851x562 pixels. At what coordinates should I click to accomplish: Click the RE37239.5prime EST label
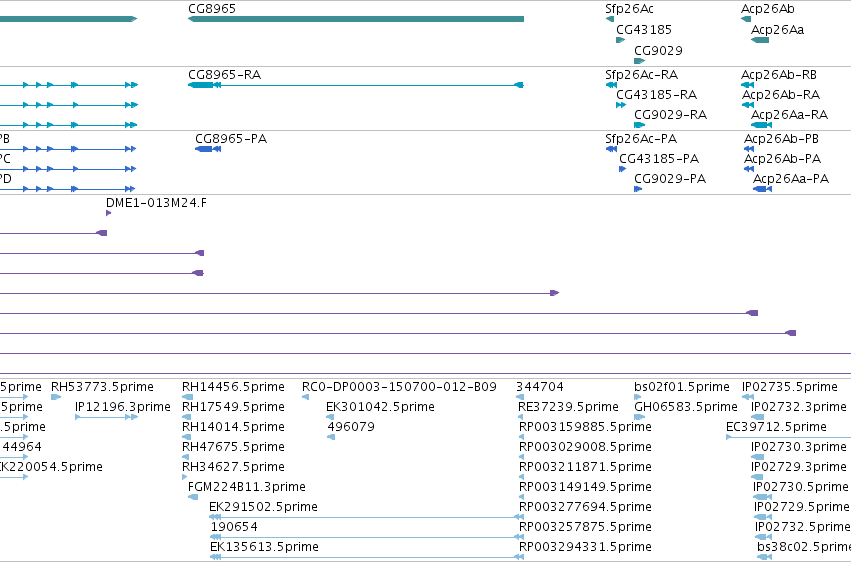click(x=568, y=407)
